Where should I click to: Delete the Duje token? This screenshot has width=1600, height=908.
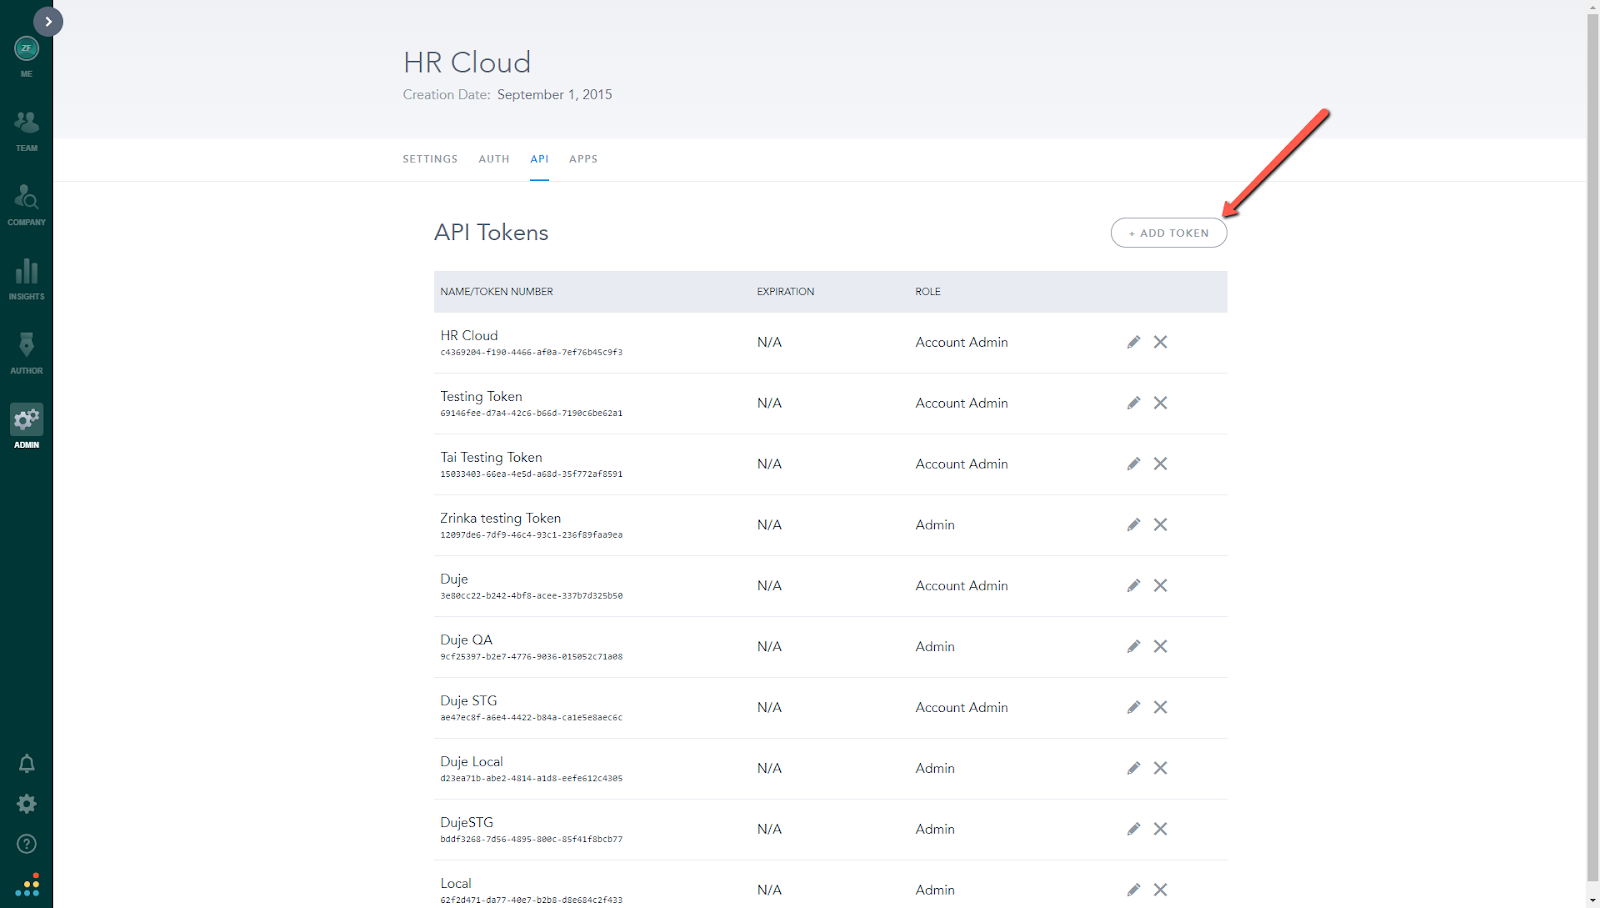1160,586
